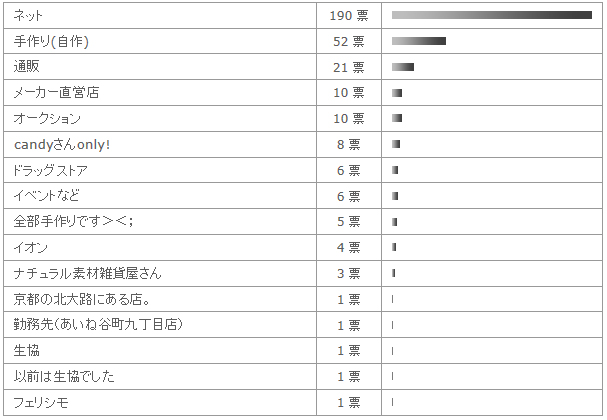The image size is (607, 420).
Task: Click the 通販 row label
Action: pos(26,67)
